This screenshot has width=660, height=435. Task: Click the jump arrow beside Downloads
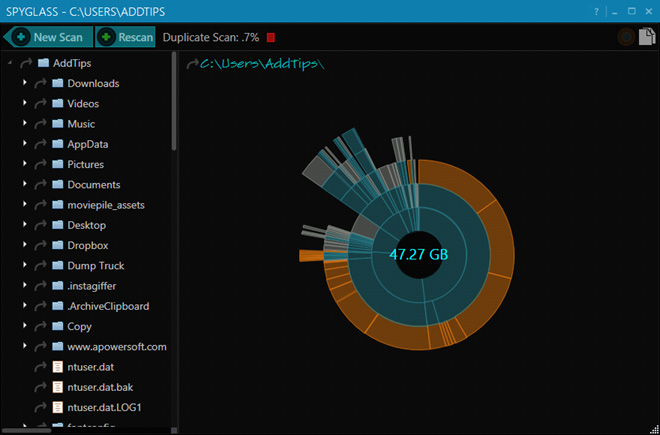coord(40,83)
